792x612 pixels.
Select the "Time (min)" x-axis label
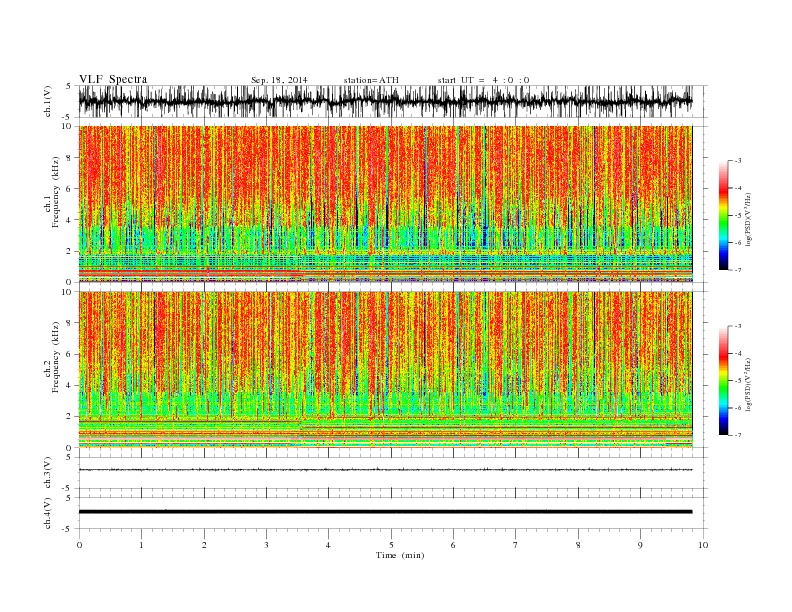click(x=400, y=555)
